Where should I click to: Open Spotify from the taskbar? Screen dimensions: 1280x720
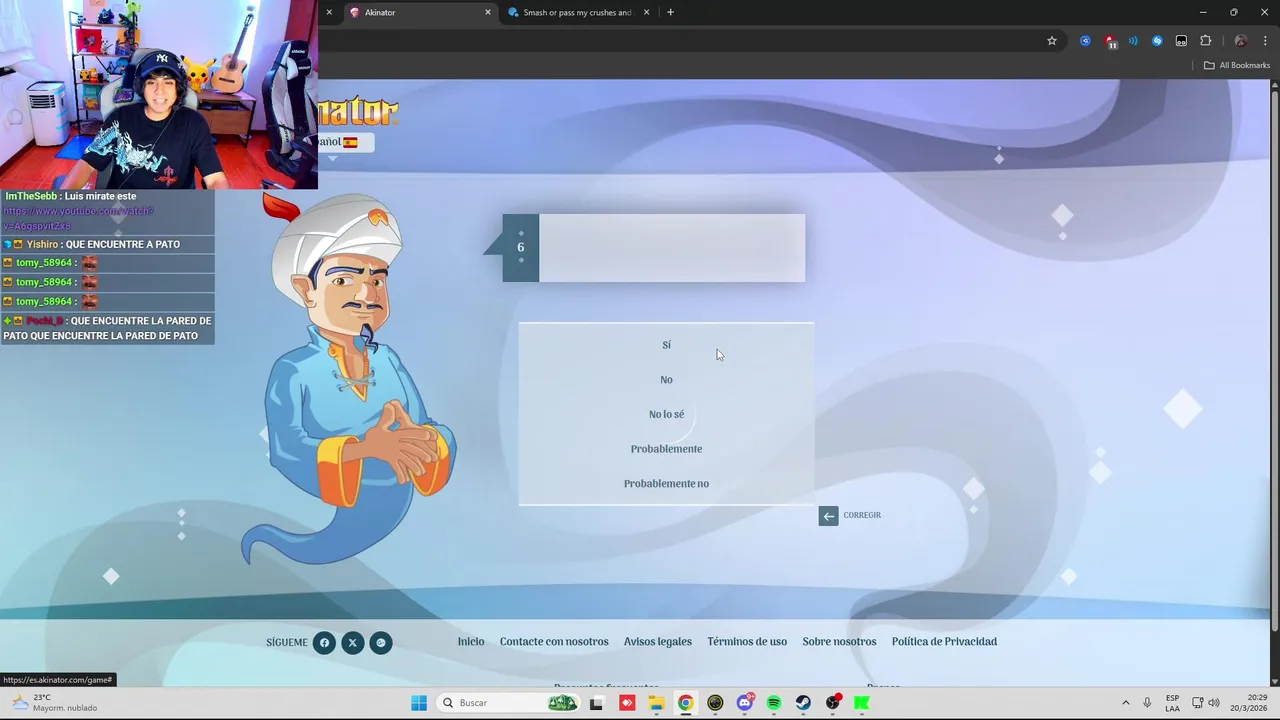click(x=774, y=703)
